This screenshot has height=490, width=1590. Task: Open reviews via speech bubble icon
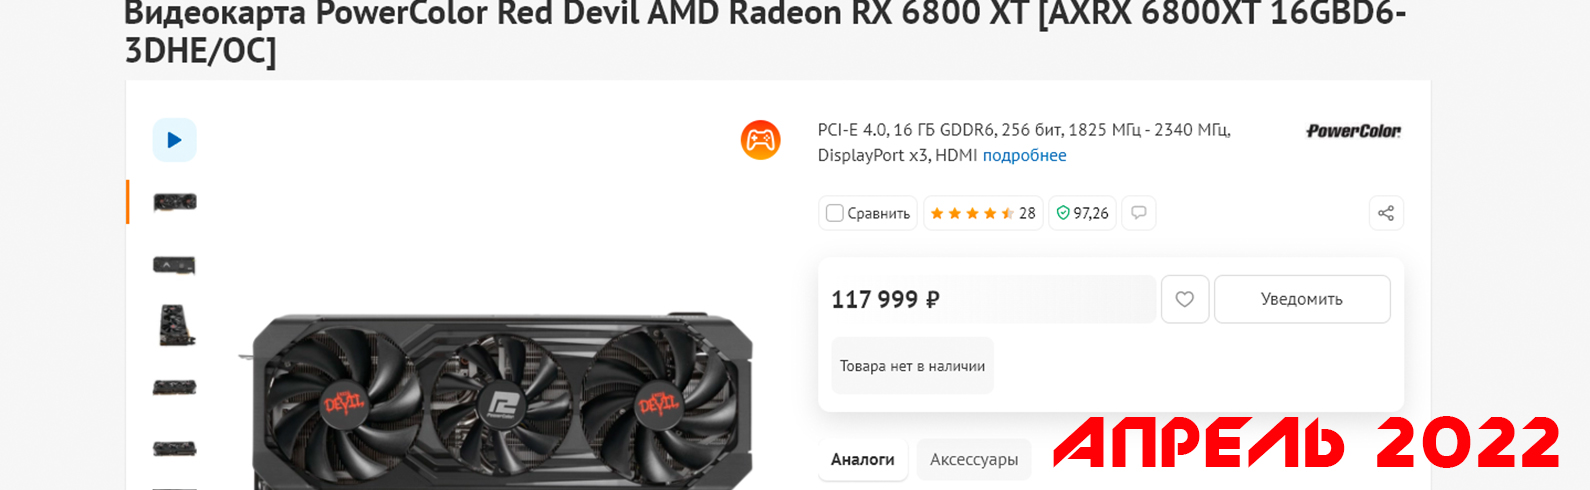[1139, 213]
